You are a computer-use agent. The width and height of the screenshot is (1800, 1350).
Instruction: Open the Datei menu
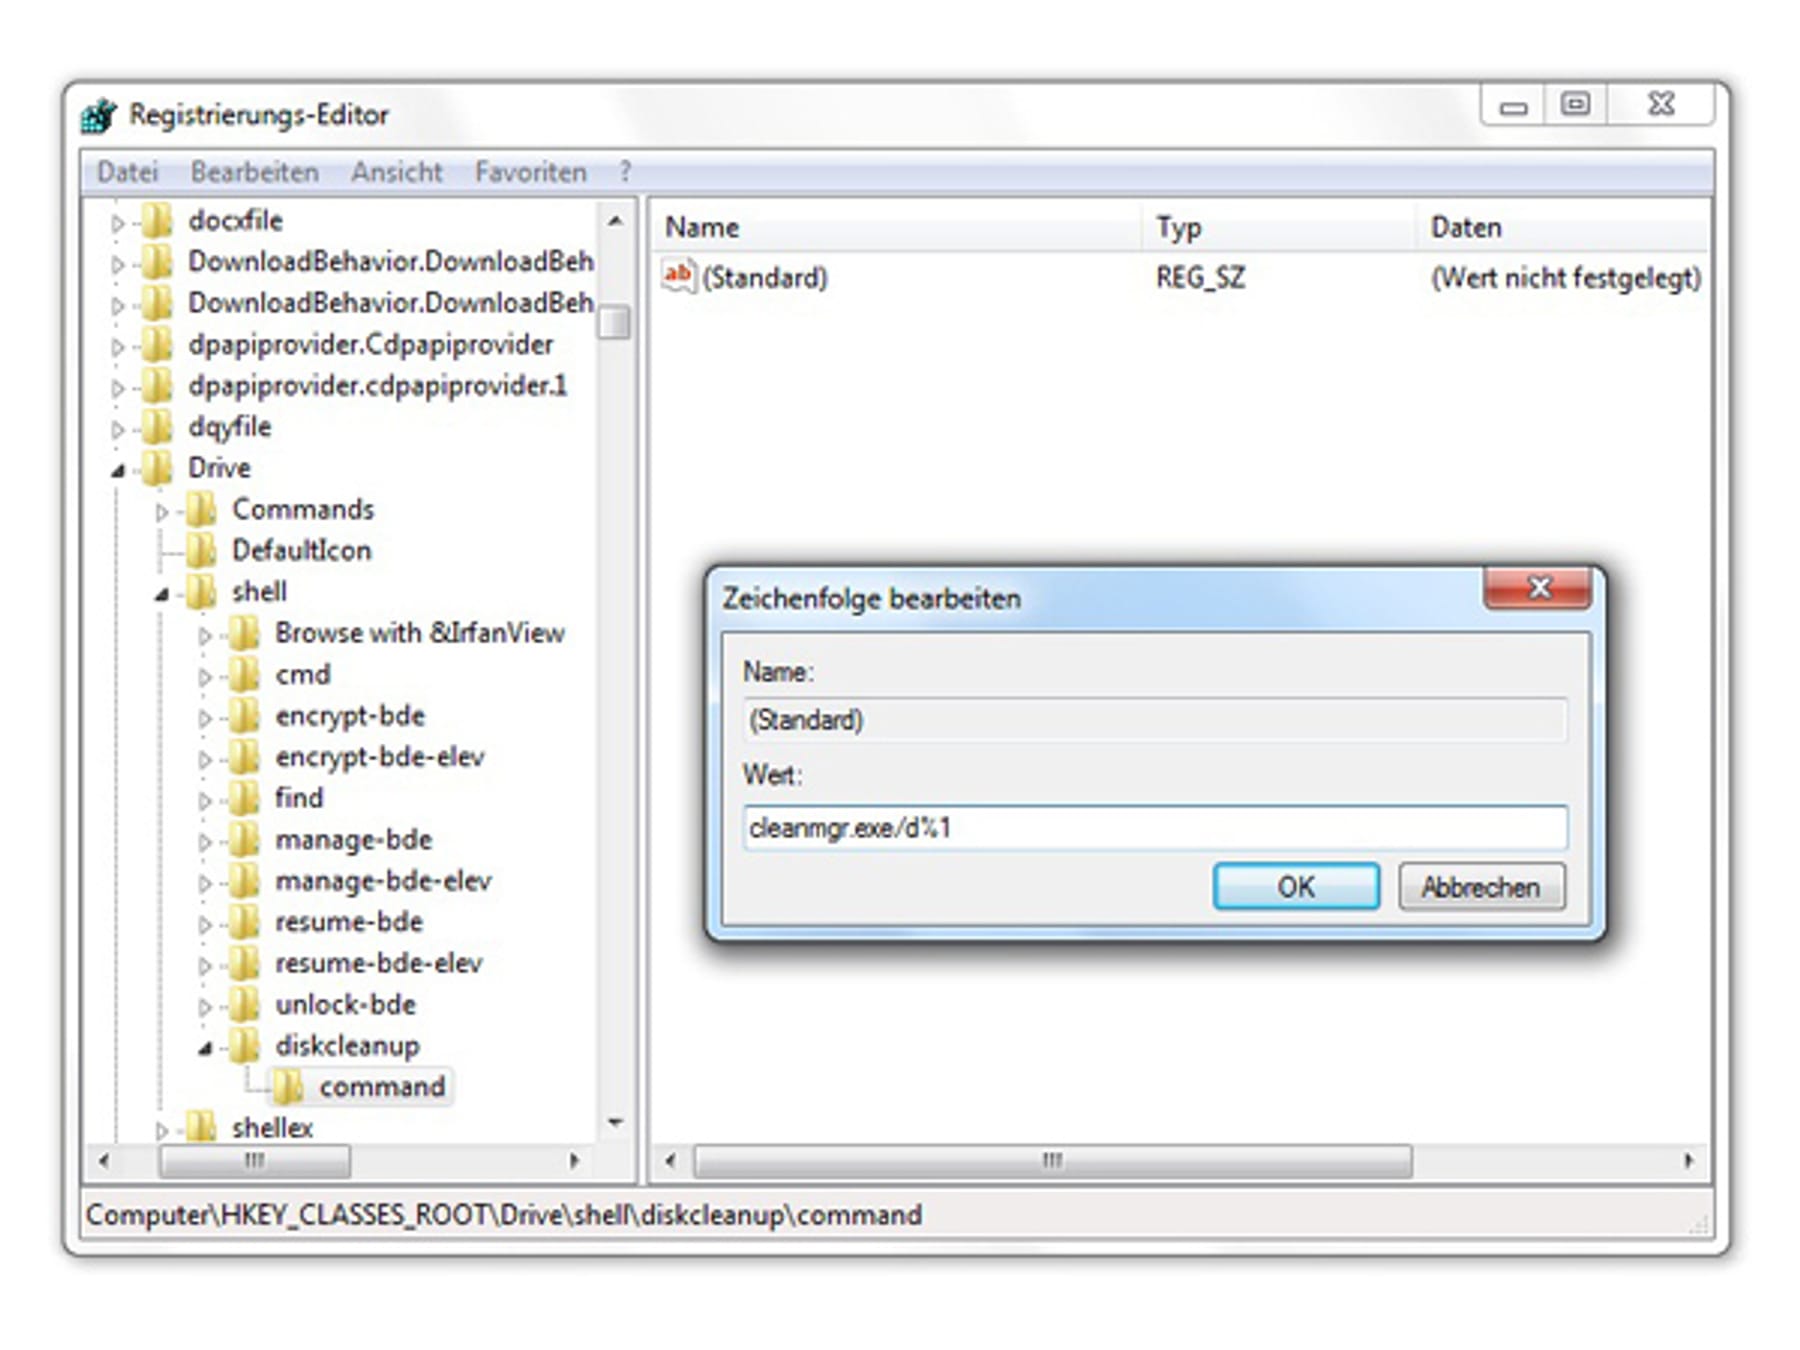(x=127, y=172)
